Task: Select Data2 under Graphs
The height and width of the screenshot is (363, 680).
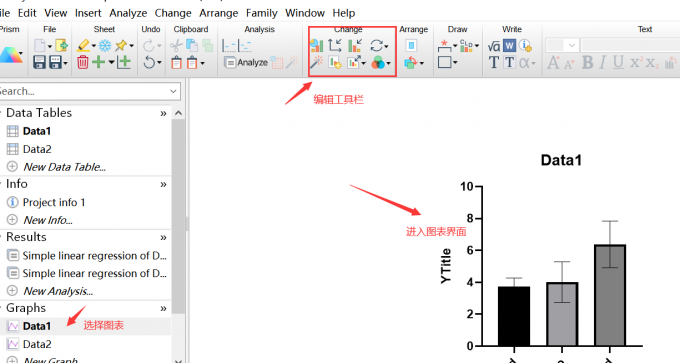Action: 37,344
